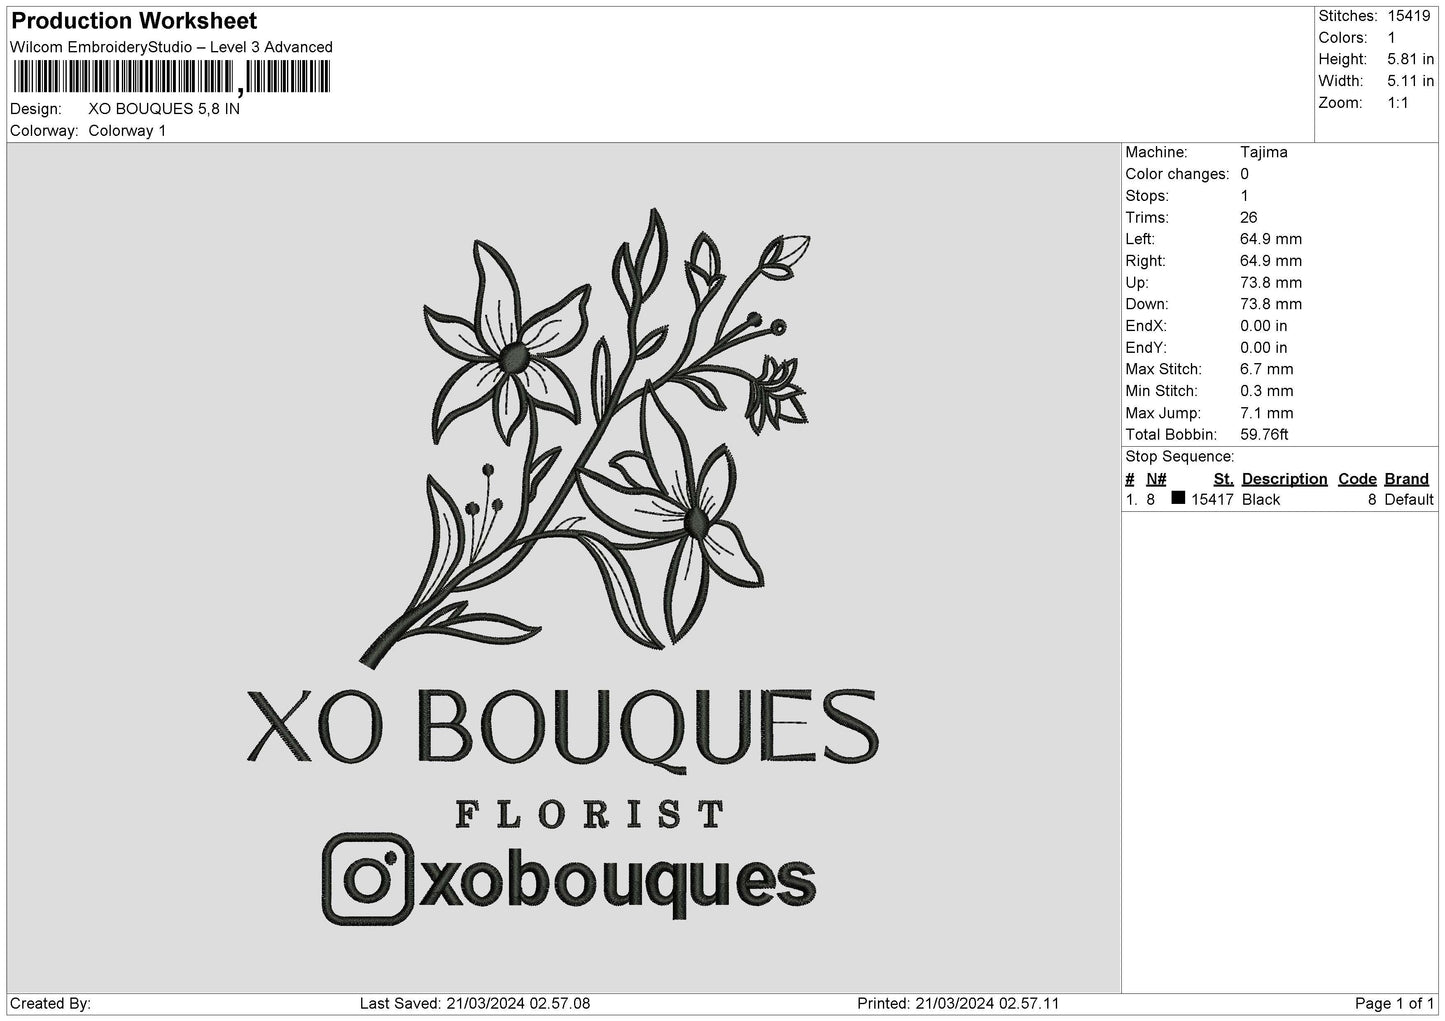Image resolution: width=1445 pixels, height=1021 pixels.
Task: Click the Machine value Tajima
Action: click(1263, 152)
